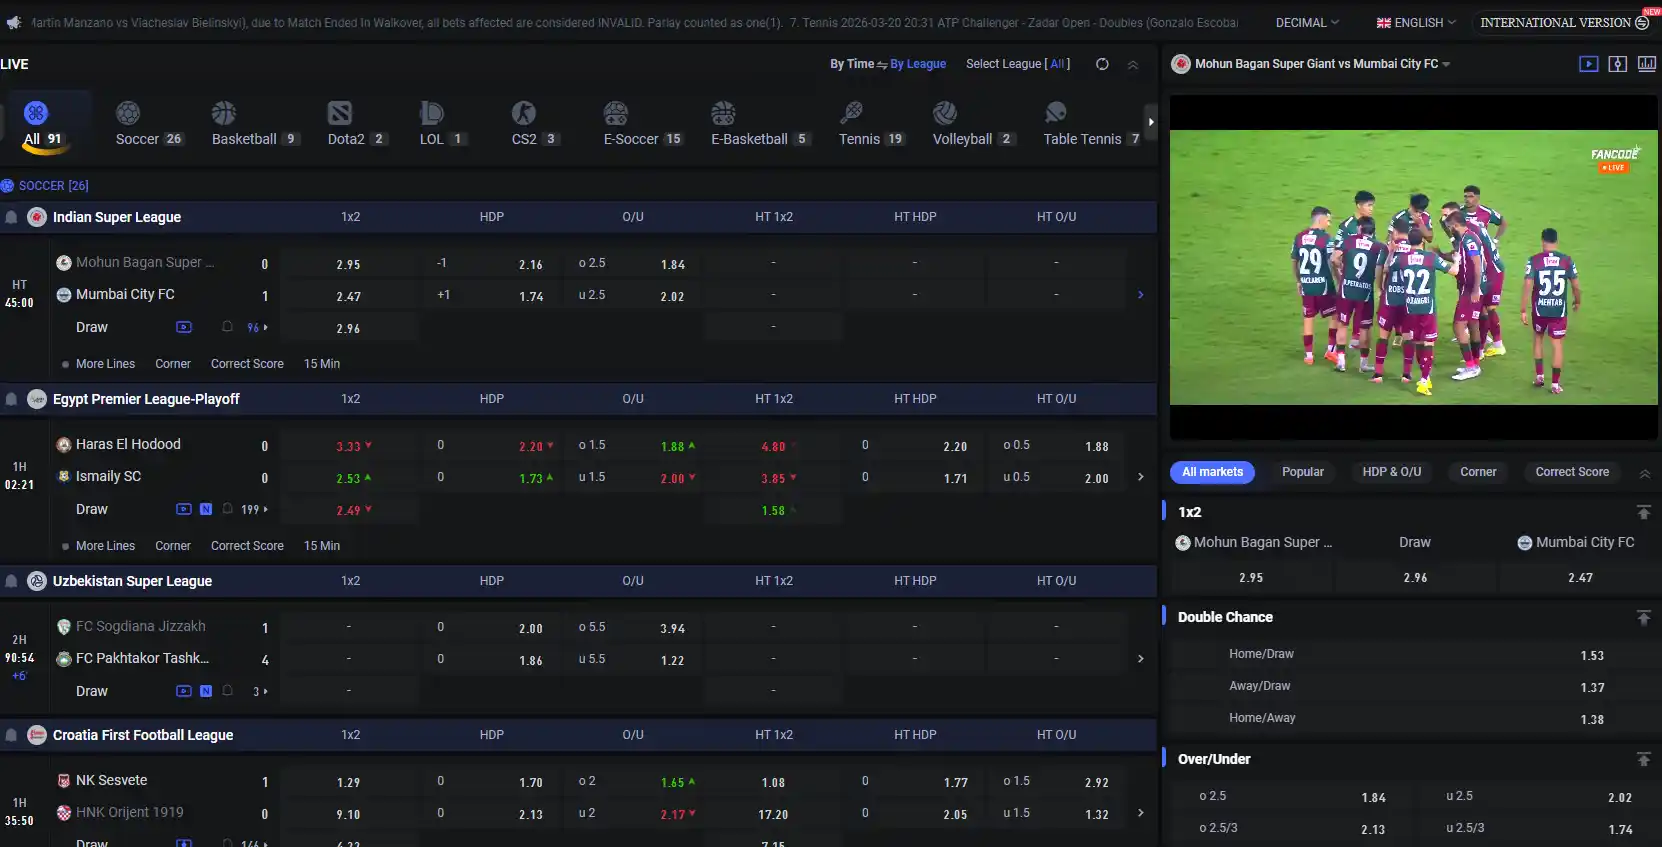Viewport: 1662px width, 847px height.
Task: Toggle notifications for Croatia First Football League
Action: pos(11,735)
